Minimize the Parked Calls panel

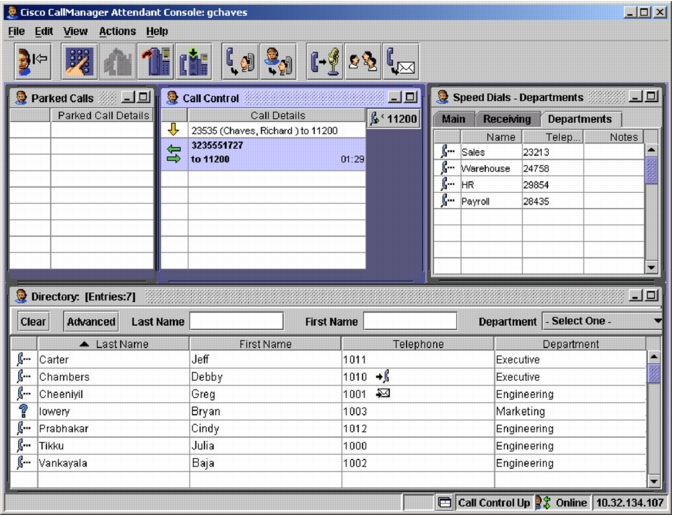128,97
